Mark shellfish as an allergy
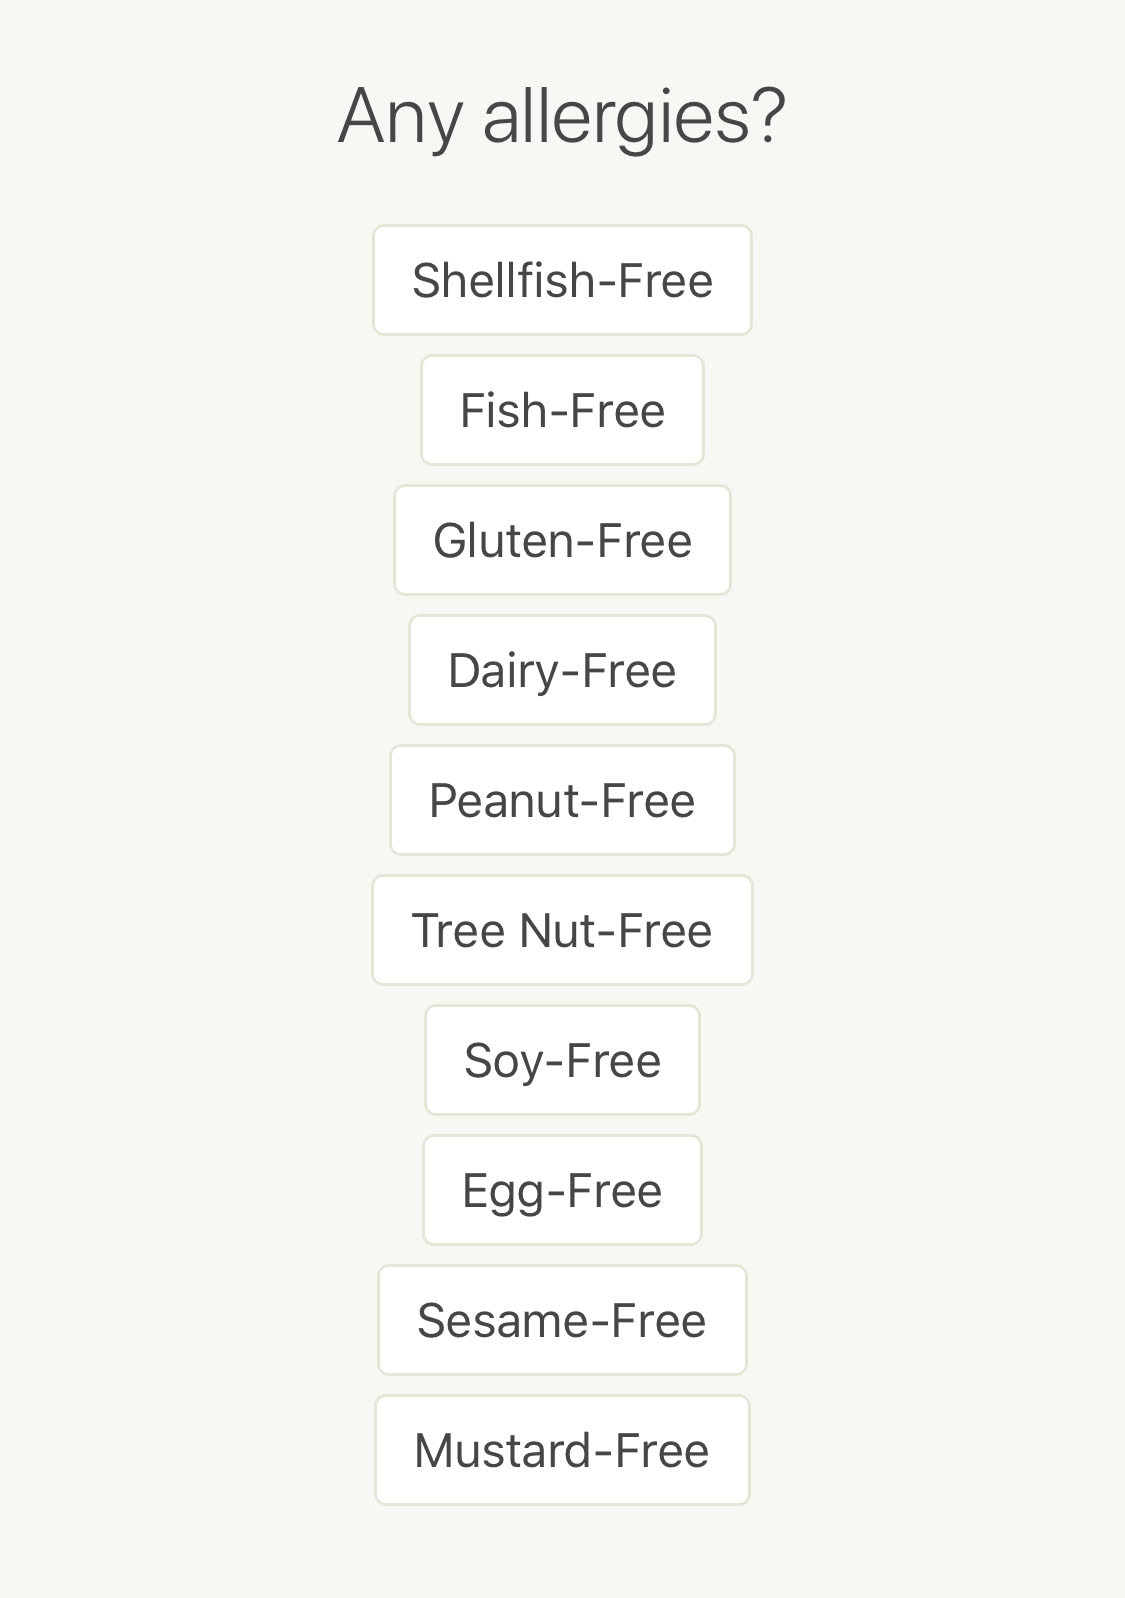The width and height of the screenshot is (1125, 1598). point(562,280)
